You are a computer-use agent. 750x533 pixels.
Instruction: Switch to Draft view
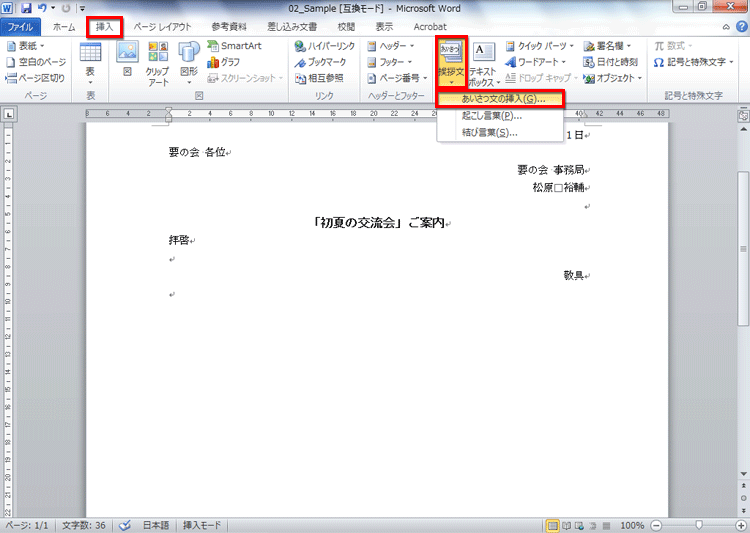tap(606, 525)
